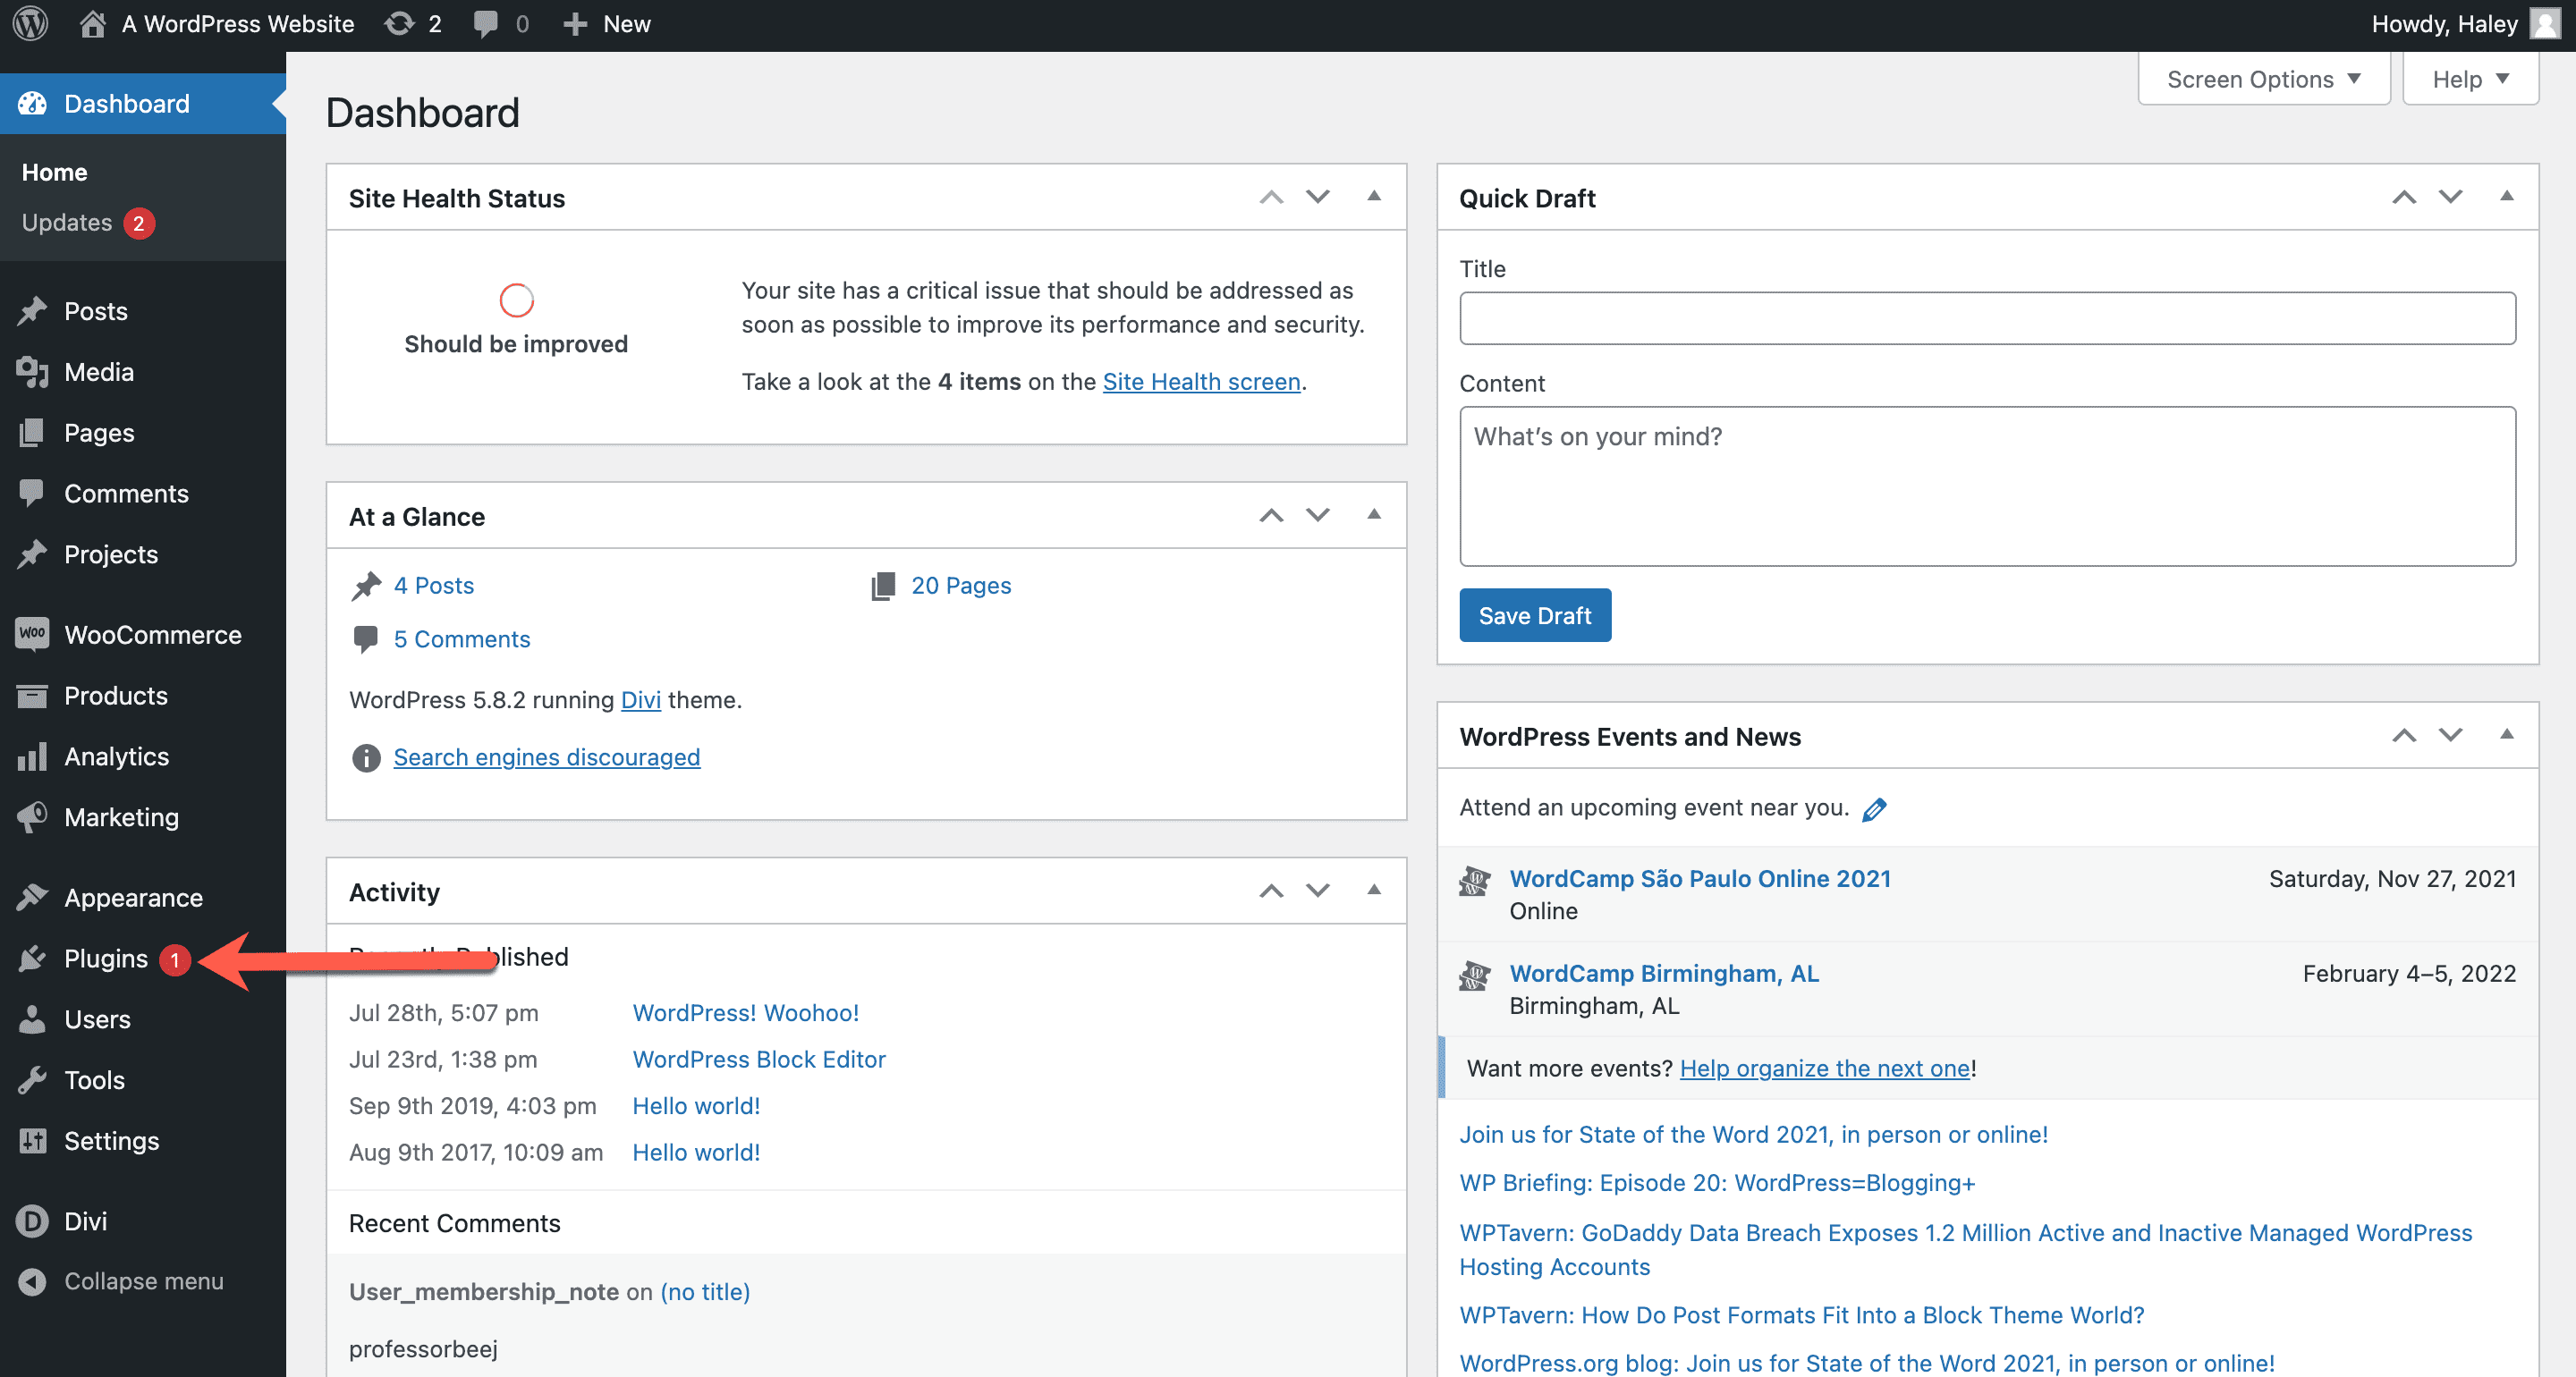Toggle the Site Health Status panel
Image resolution: width=2576 pixels, height=1377 pixels.
(x=1373, y=196)
